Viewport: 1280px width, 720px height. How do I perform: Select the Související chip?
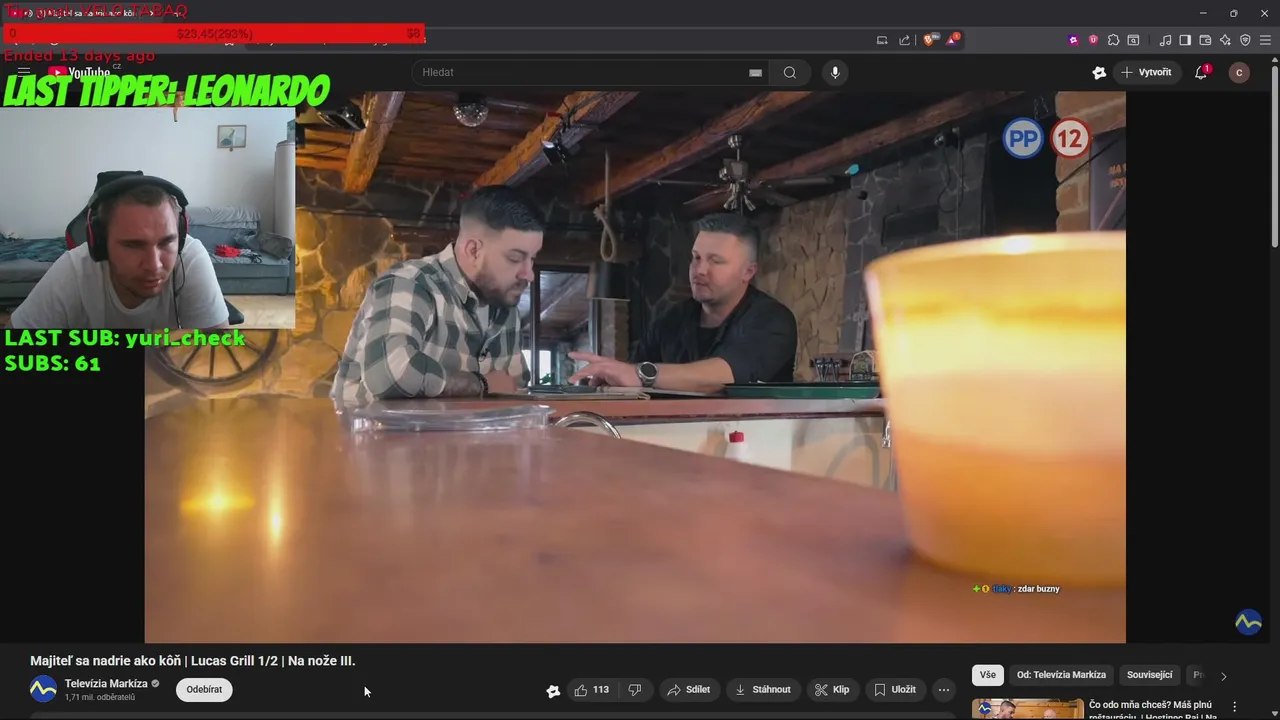1149,675
